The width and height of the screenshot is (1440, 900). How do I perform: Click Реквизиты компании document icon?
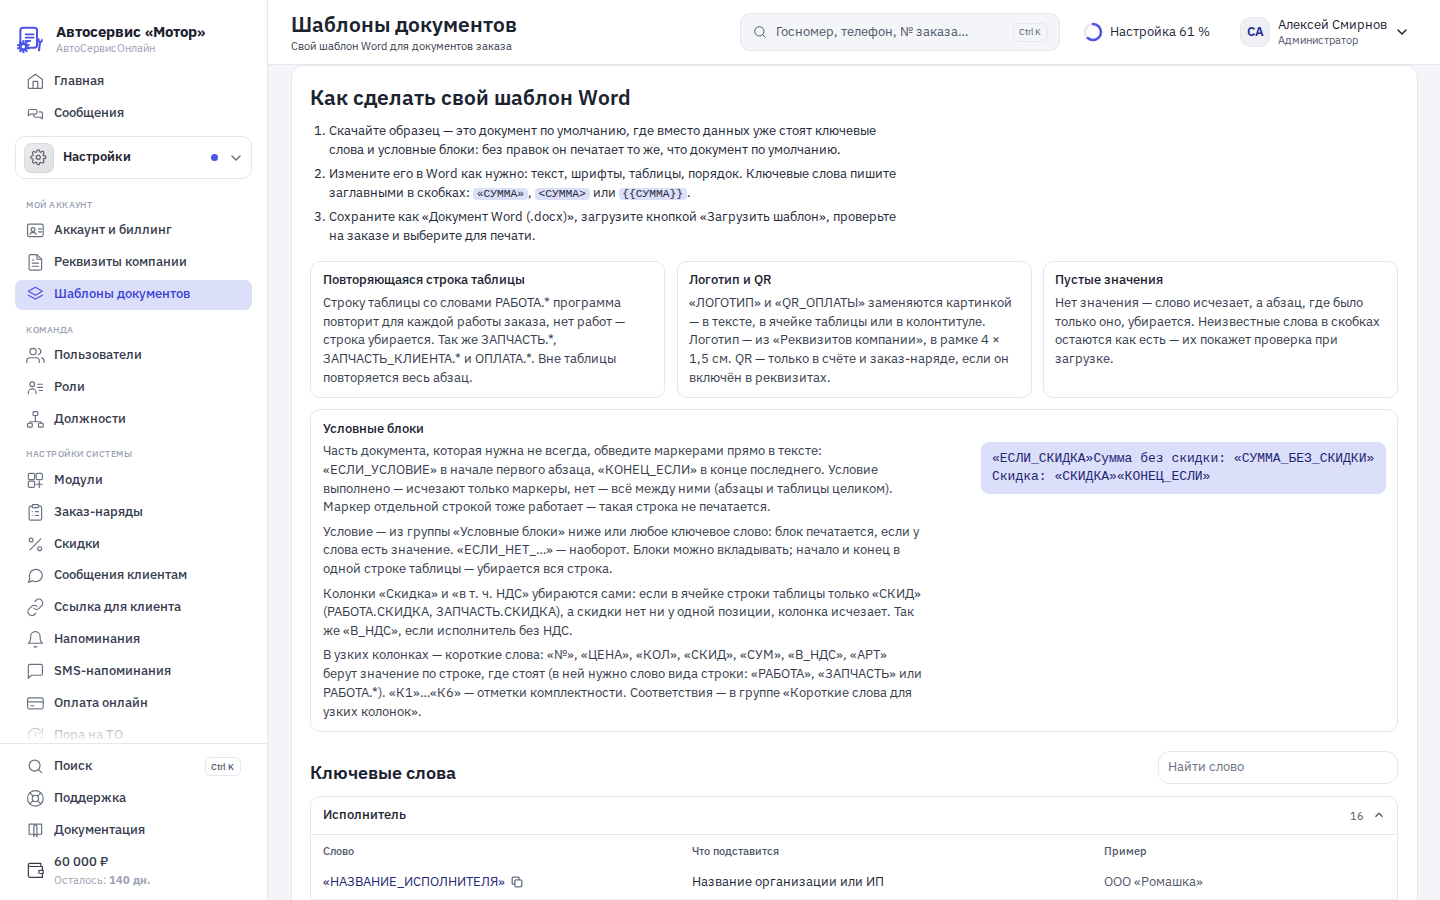(x=35, y=262)
